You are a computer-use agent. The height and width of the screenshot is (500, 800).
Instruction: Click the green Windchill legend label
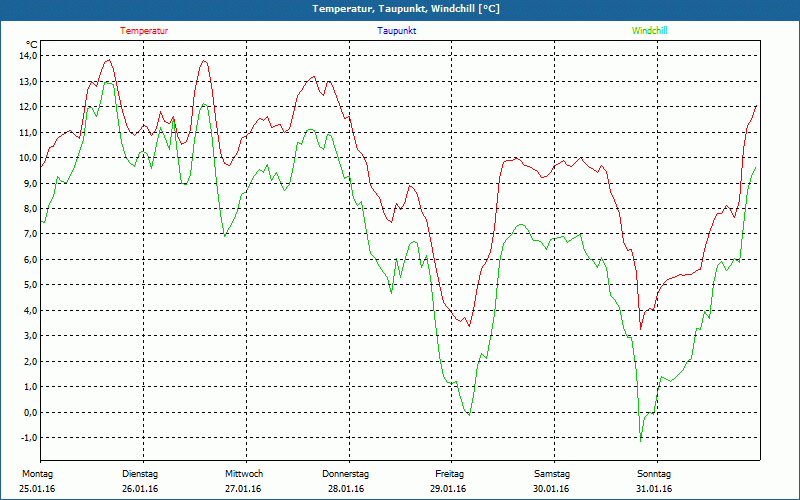pyautogui.click(x=649, y=31)
